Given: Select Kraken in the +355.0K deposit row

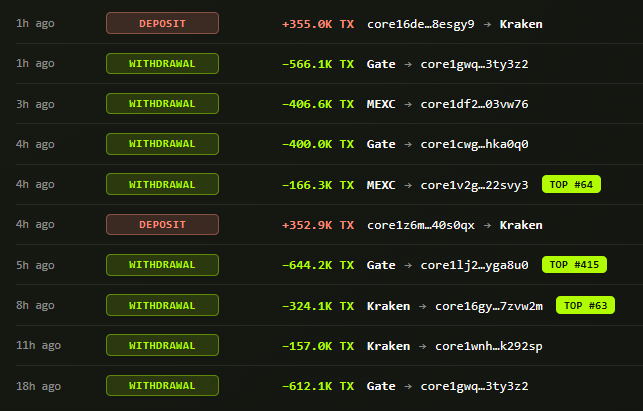Looking at the screenshot, I should [521, 24].
